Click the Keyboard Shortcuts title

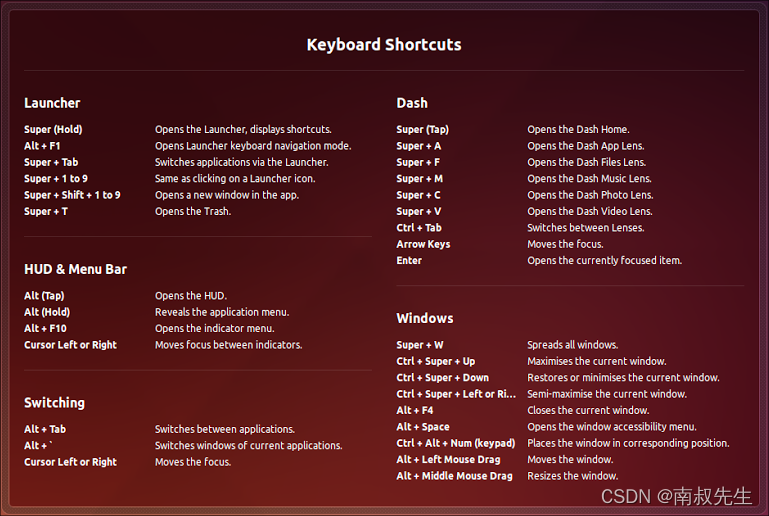[384, 45]
